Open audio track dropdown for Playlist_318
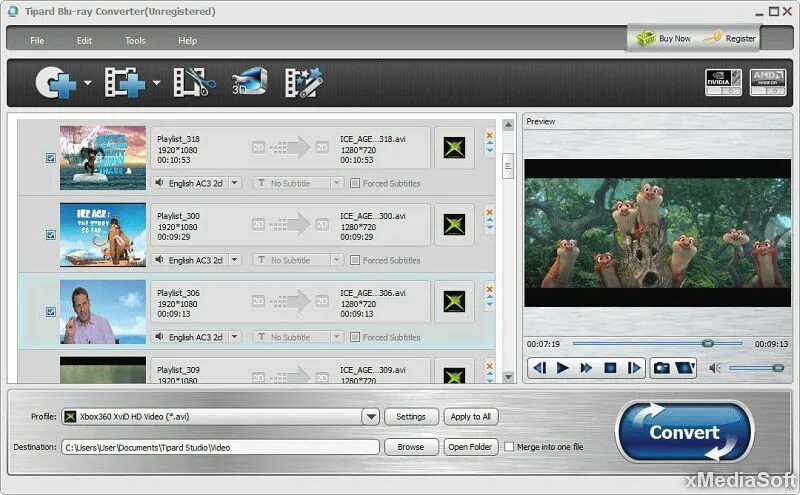The image size is (800, 495). pyautogui.click(x=235, y=183)
